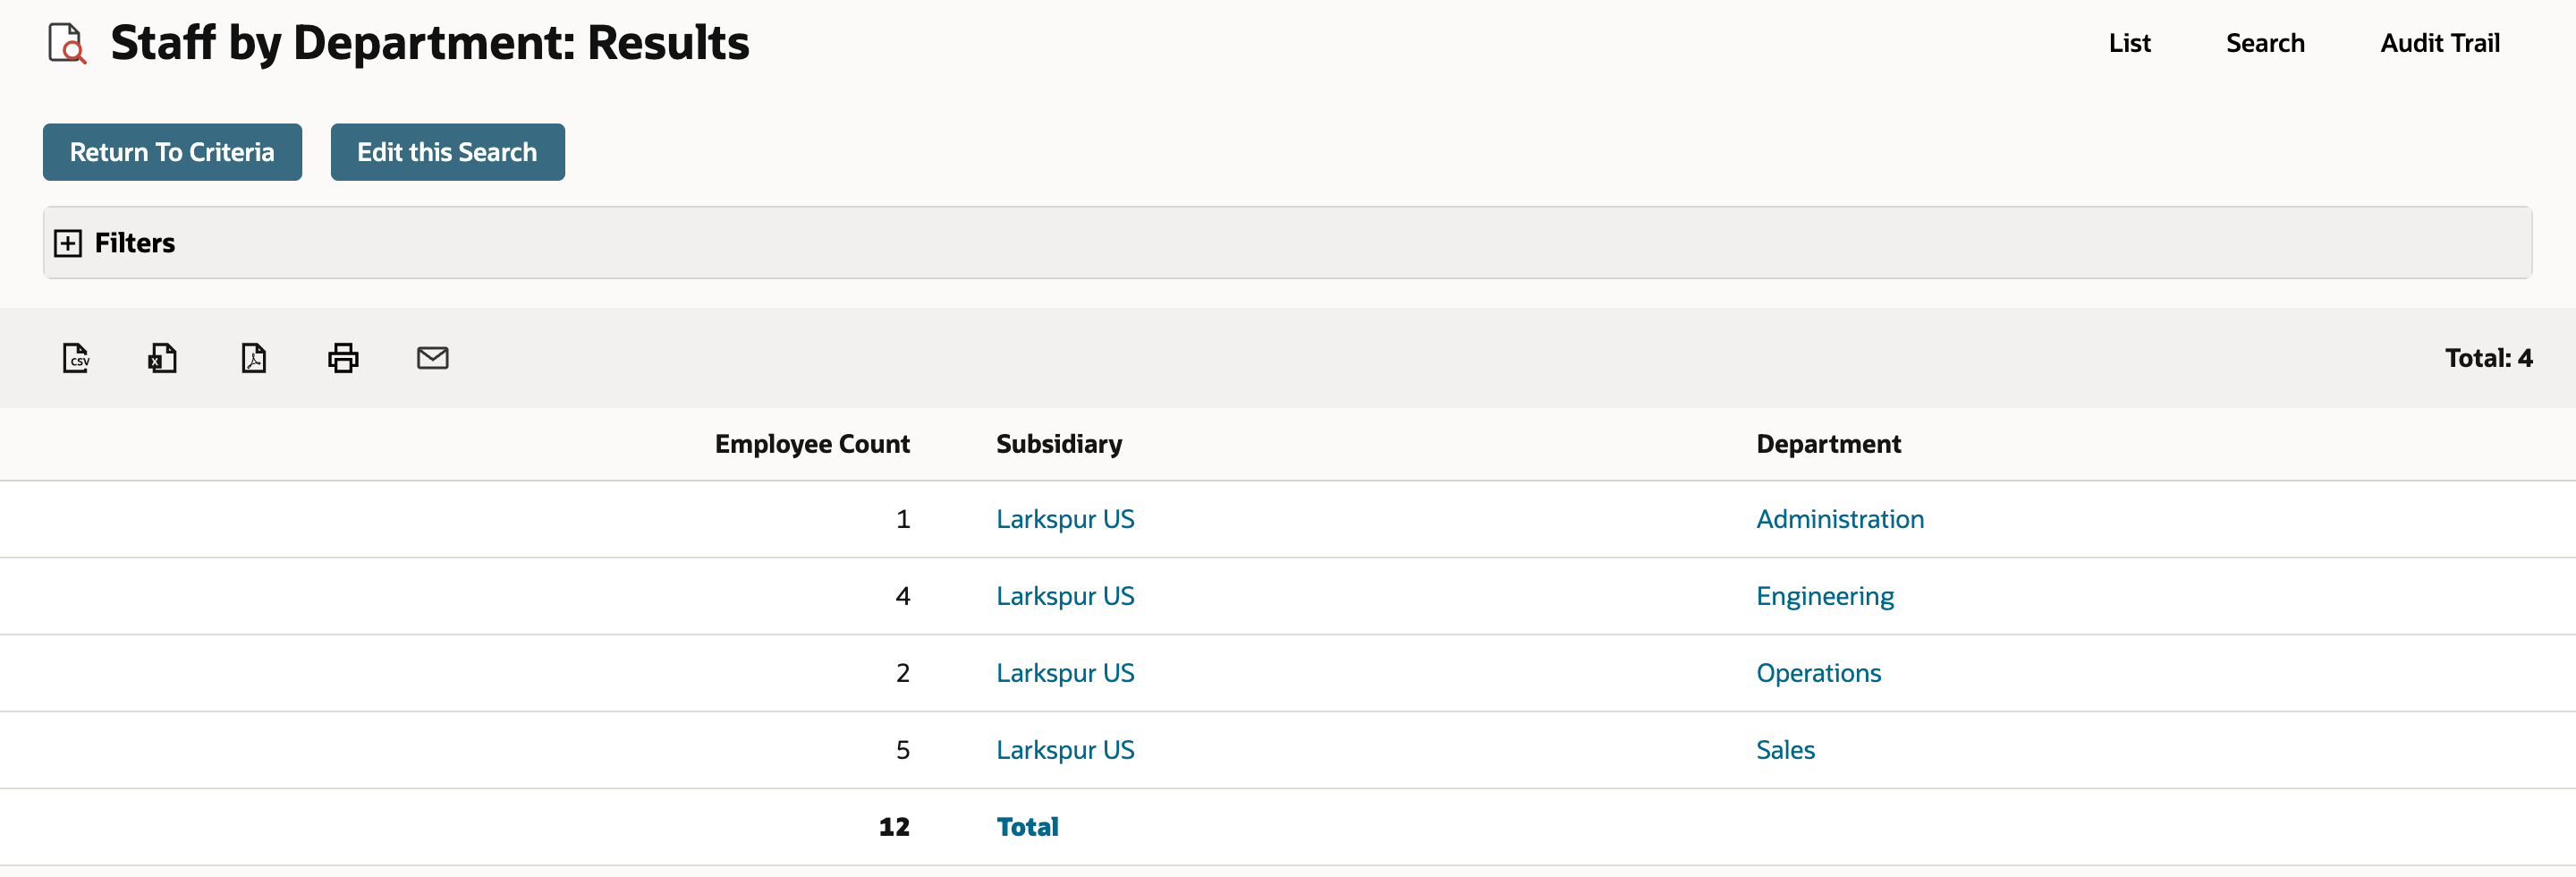The image size is (2576, 877).
Task: Email the search results
Action: [x=432, y=358]
